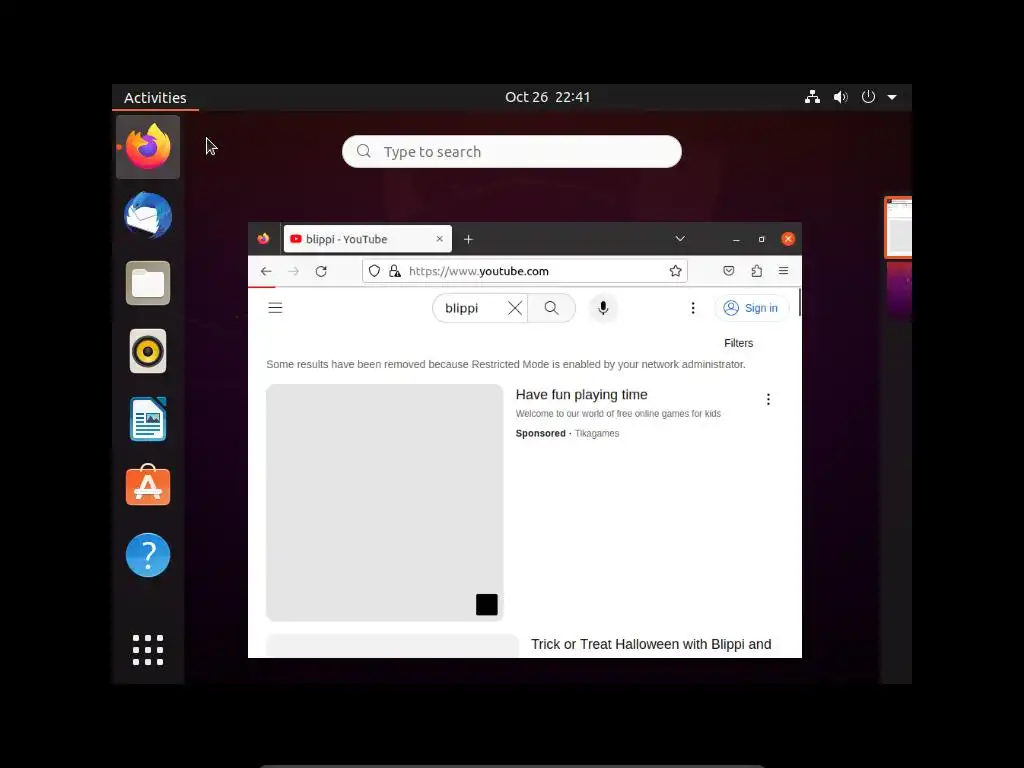
Task: Expand the system menu arrow
Action: 892,97
